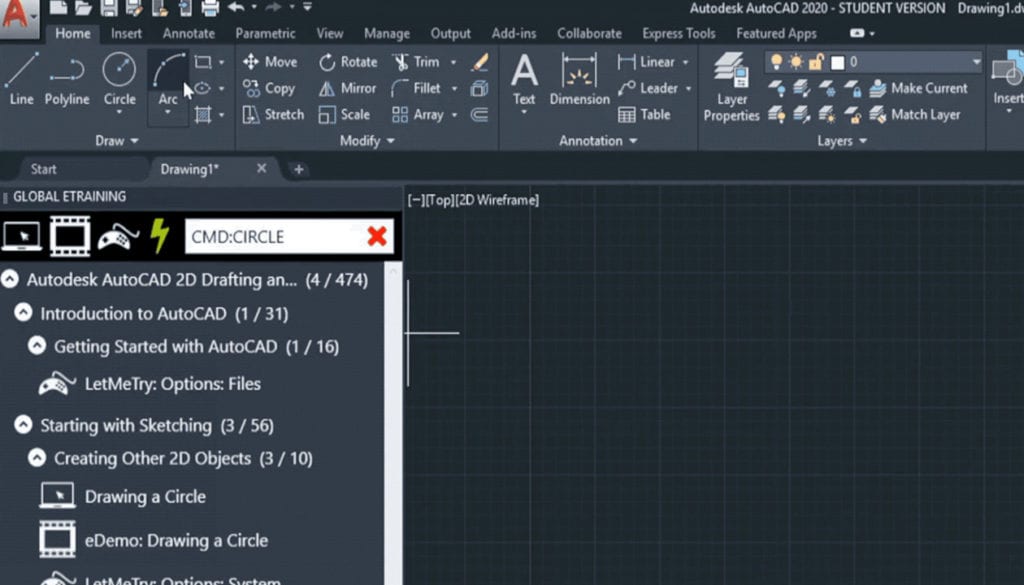Select the Rotate tool
1024x585 pixels.
tap(348, 62)
